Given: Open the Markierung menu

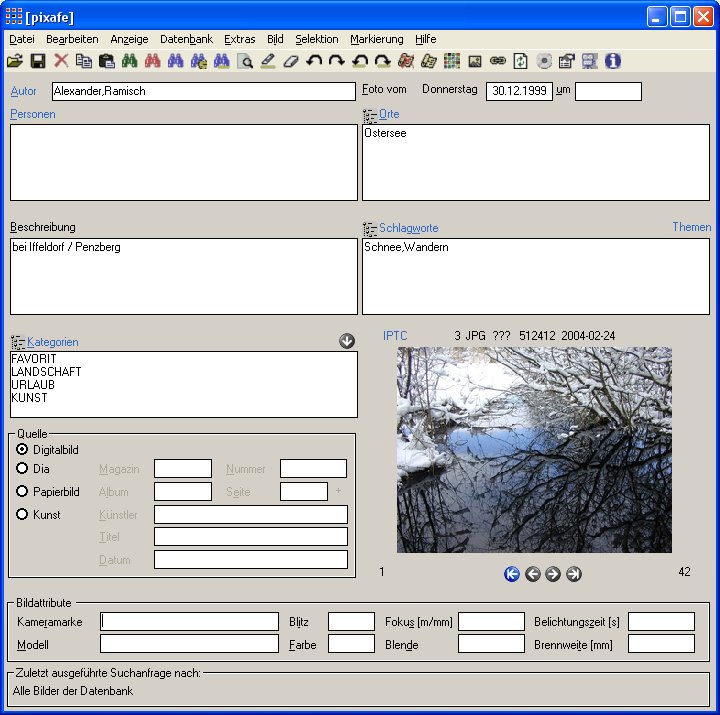Looking at the screenshot, I should tap(377, 39).
